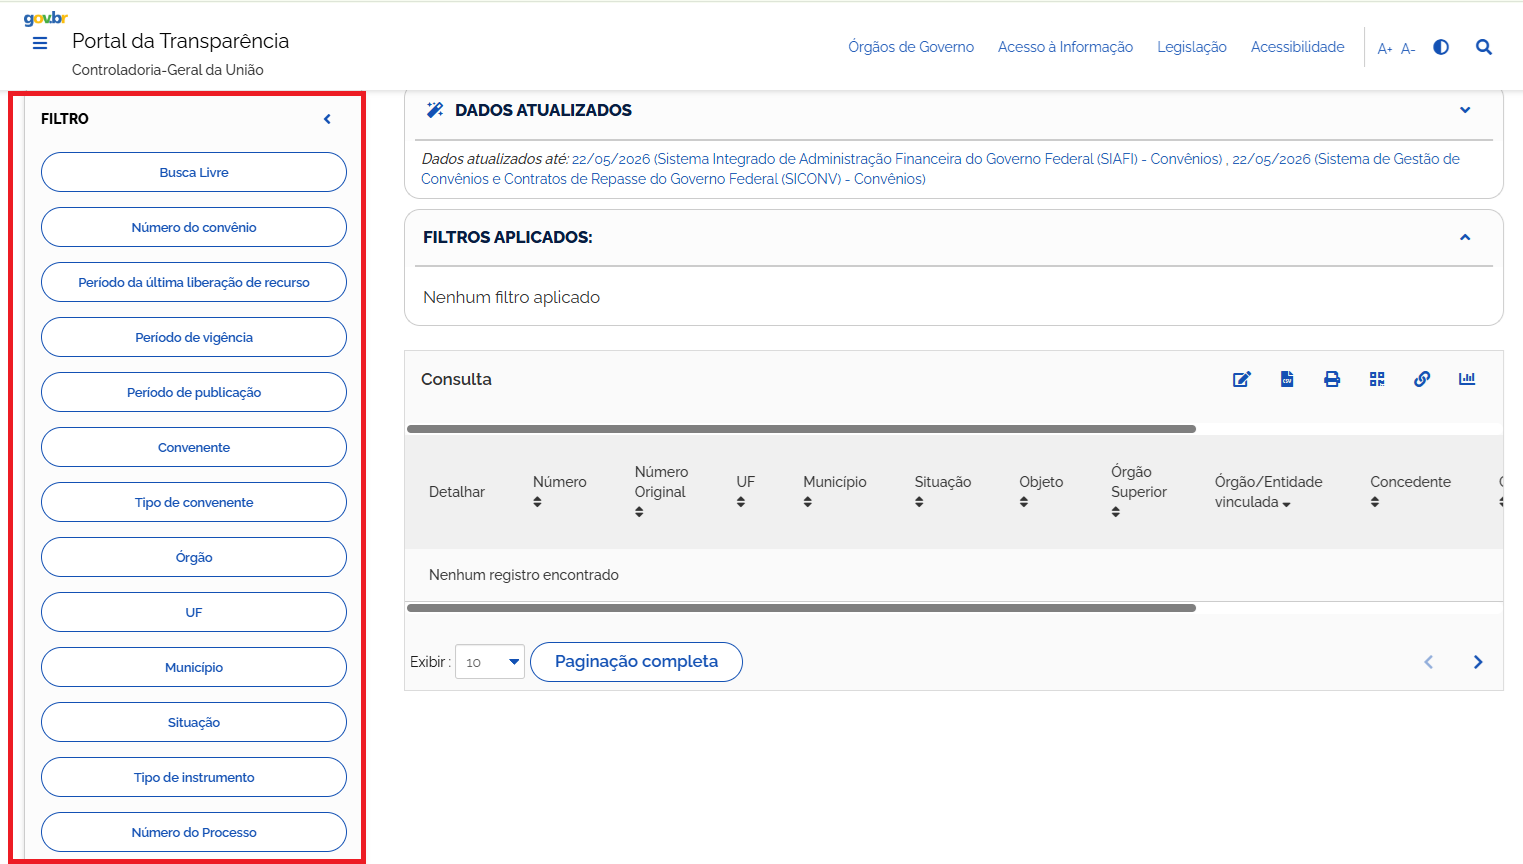Screen dimensions: 1523x864
Task: Open Período da última liberação de recurso filter
Action: point(194,282)
